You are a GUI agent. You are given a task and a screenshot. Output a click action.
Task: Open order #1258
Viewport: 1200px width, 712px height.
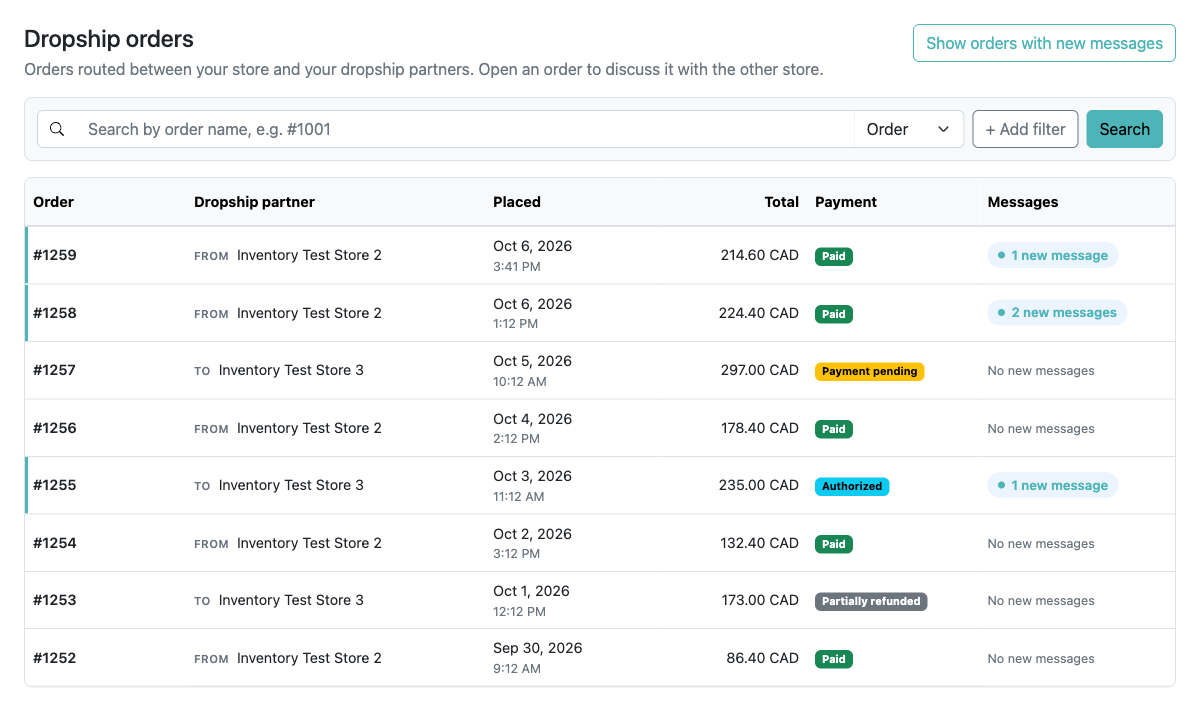pyautogui.click(x=55, y=313)
